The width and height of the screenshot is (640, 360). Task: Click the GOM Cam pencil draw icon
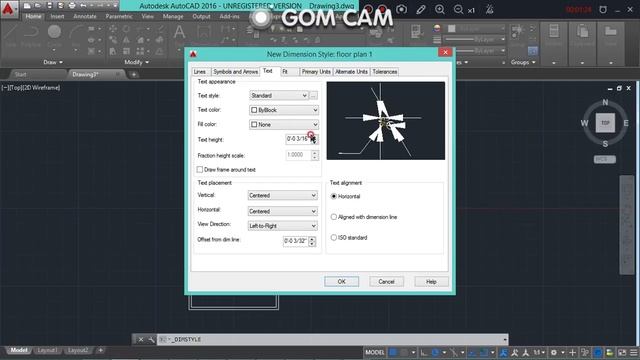(x=421, y=9)
